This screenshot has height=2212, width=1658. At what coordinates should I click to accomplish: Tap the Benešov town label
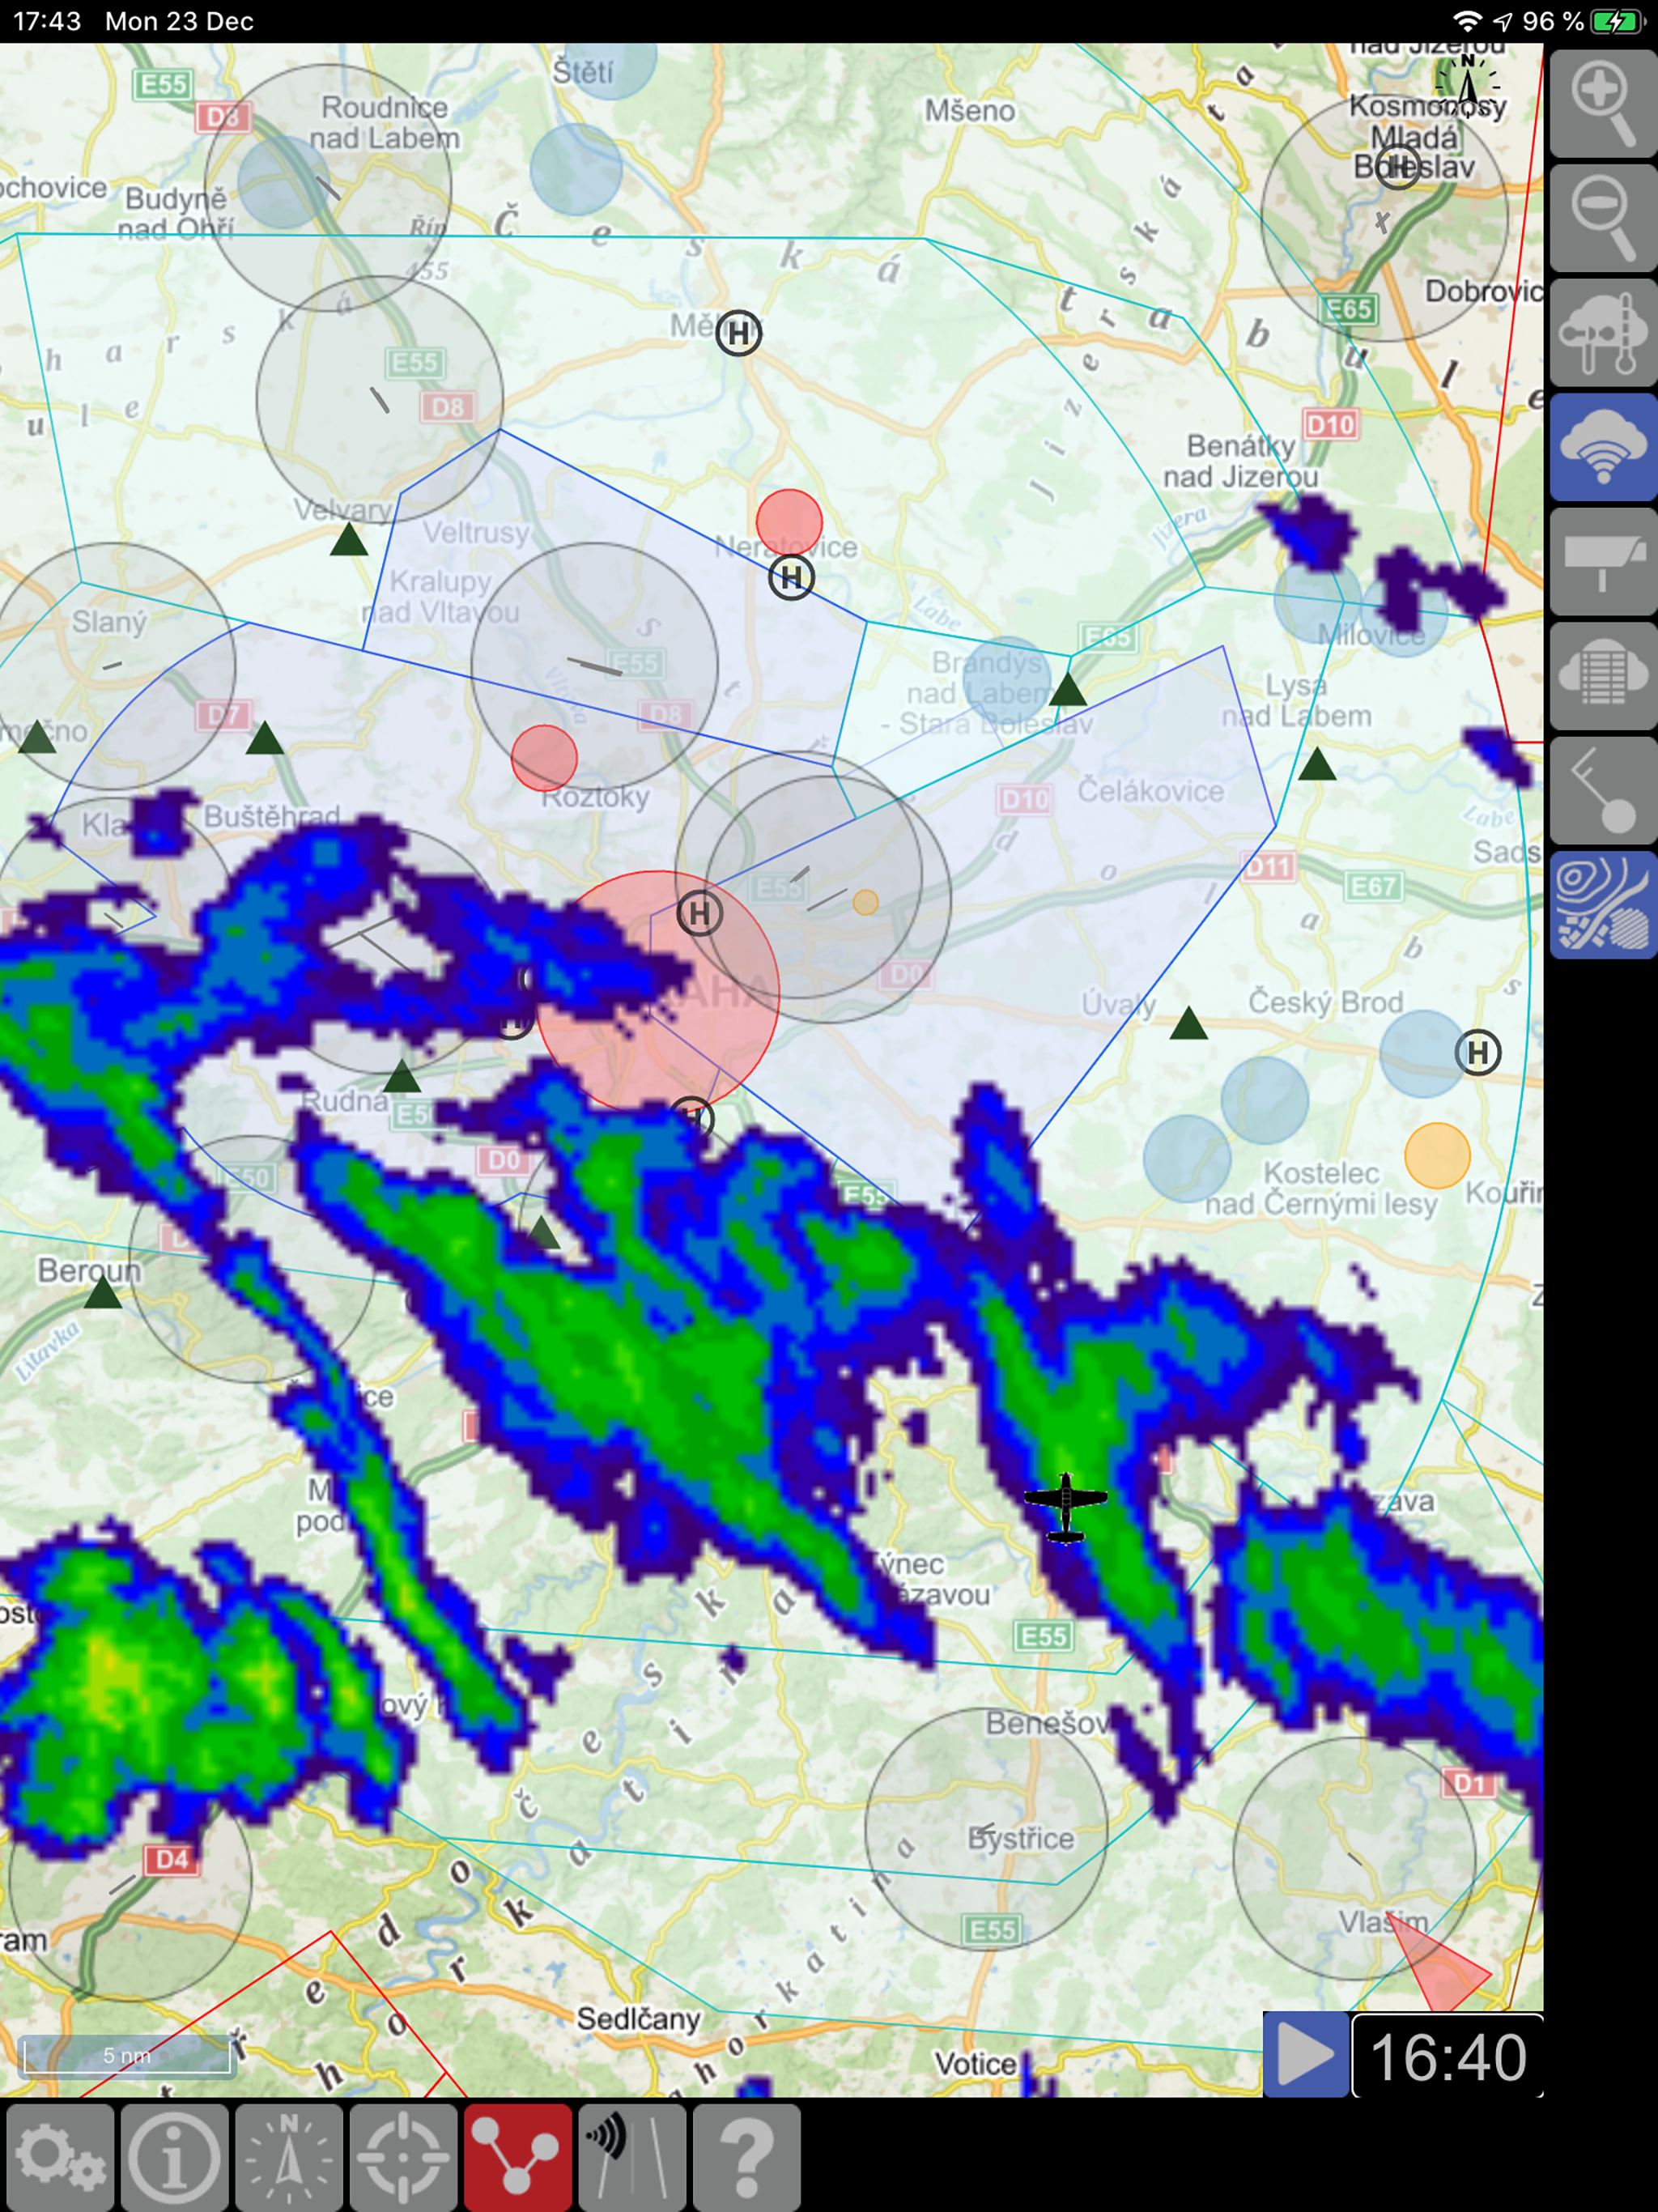pos(1047,1723)
